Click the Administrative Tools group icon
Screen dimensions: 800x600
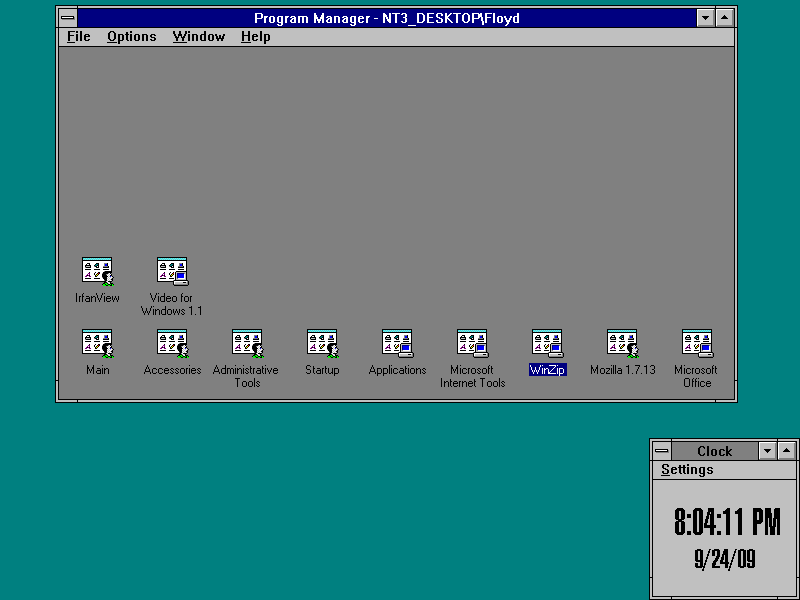247,343
